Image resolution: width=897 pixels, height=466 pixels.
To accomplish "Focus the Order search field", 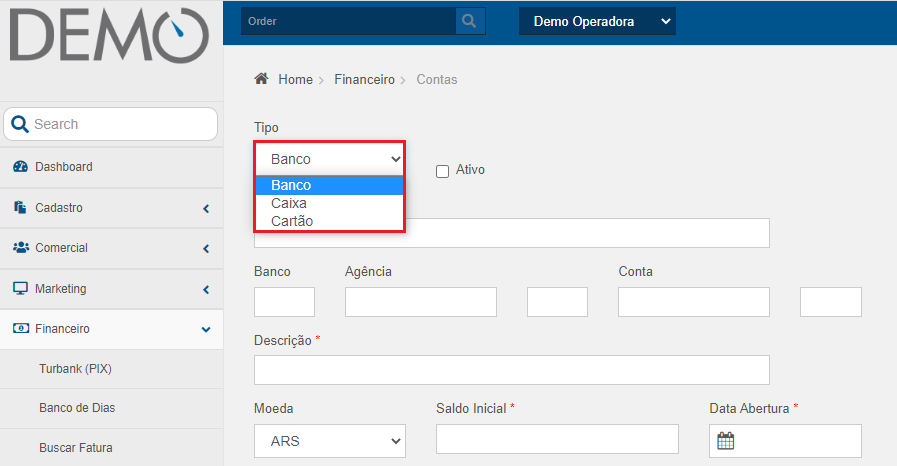I will 348,21.
